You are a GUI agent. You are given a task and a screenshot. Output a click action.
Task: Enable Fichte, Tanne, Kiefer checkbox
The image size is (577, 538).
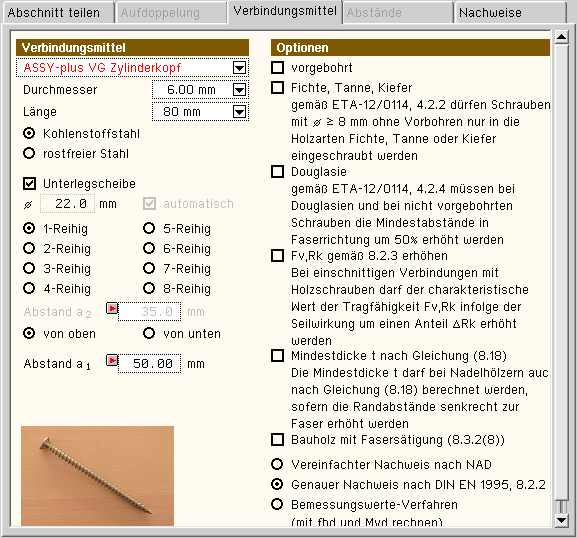(277, 88)
